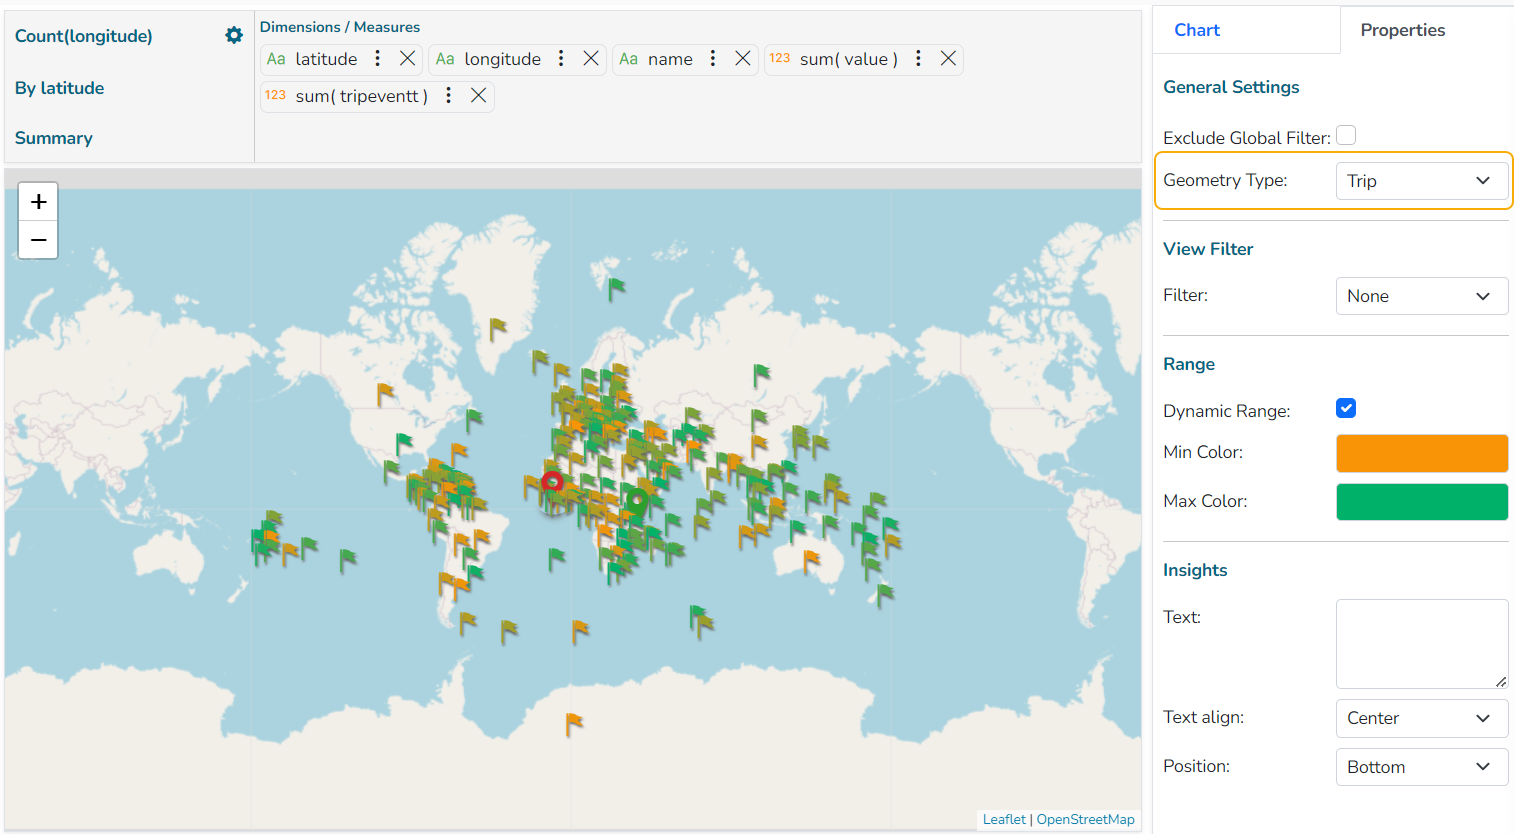
Task: Expand the Geometry Type dropdown
Action: pyautogui.click(x=1421, y=181)
